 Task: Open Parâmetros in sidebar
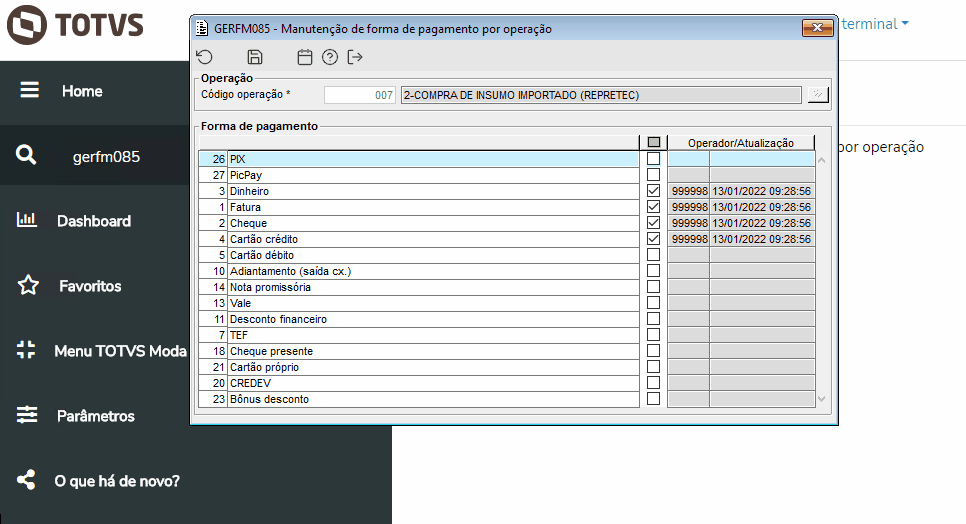pos(95,416)
